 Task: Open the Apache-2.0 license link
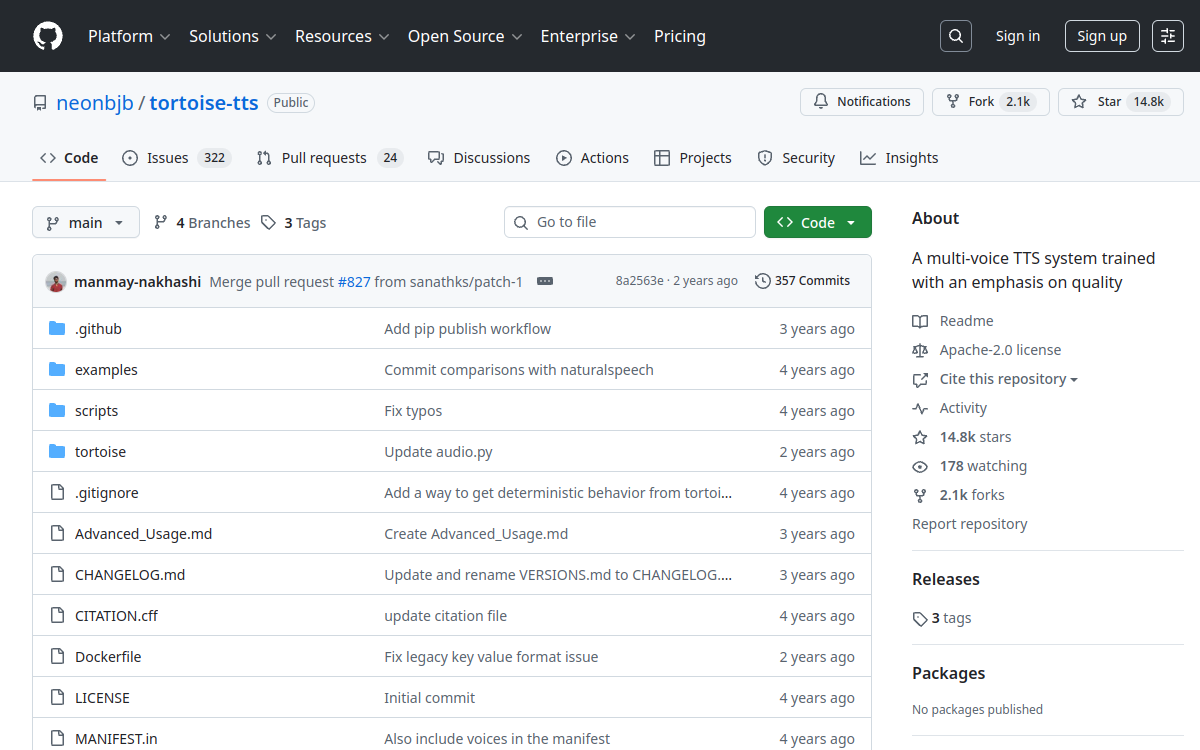1000,350
